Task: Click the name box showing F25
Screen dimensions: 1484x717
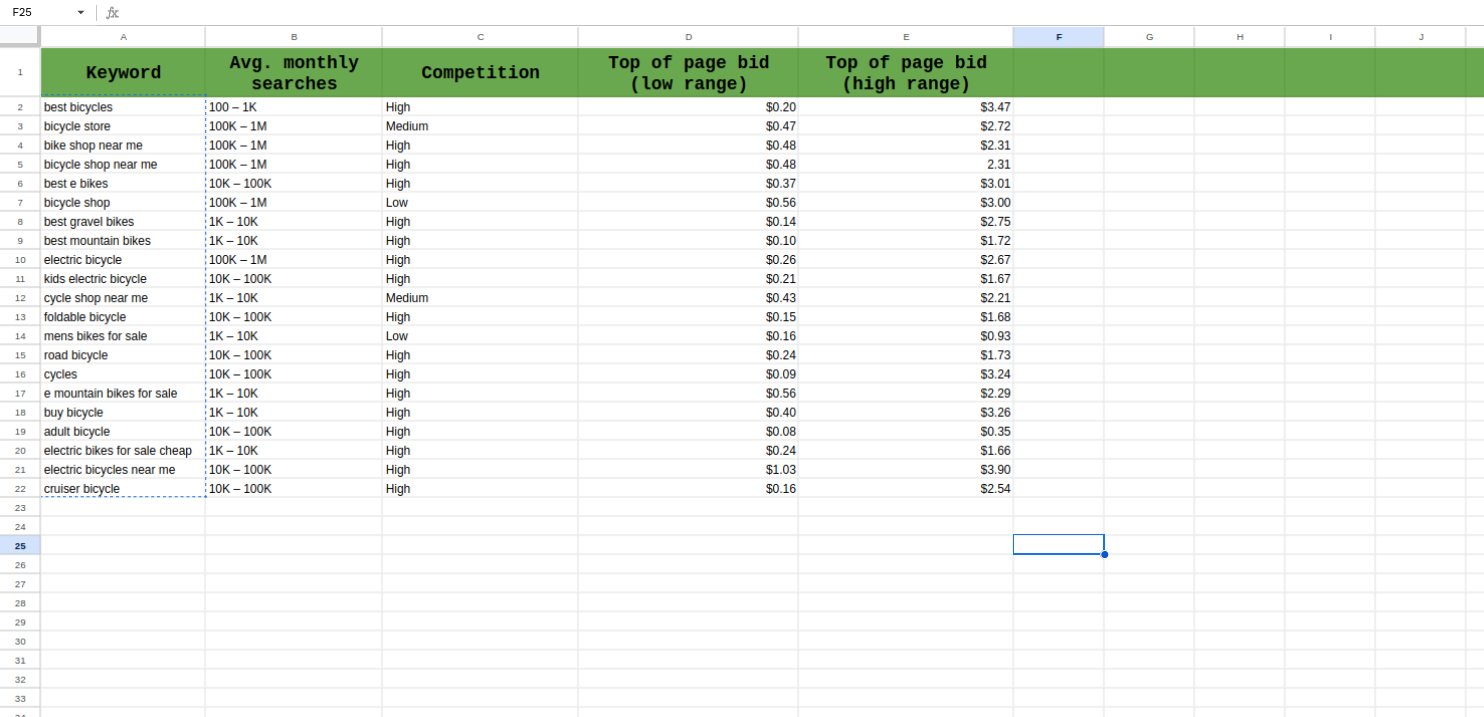Action: 40,13
